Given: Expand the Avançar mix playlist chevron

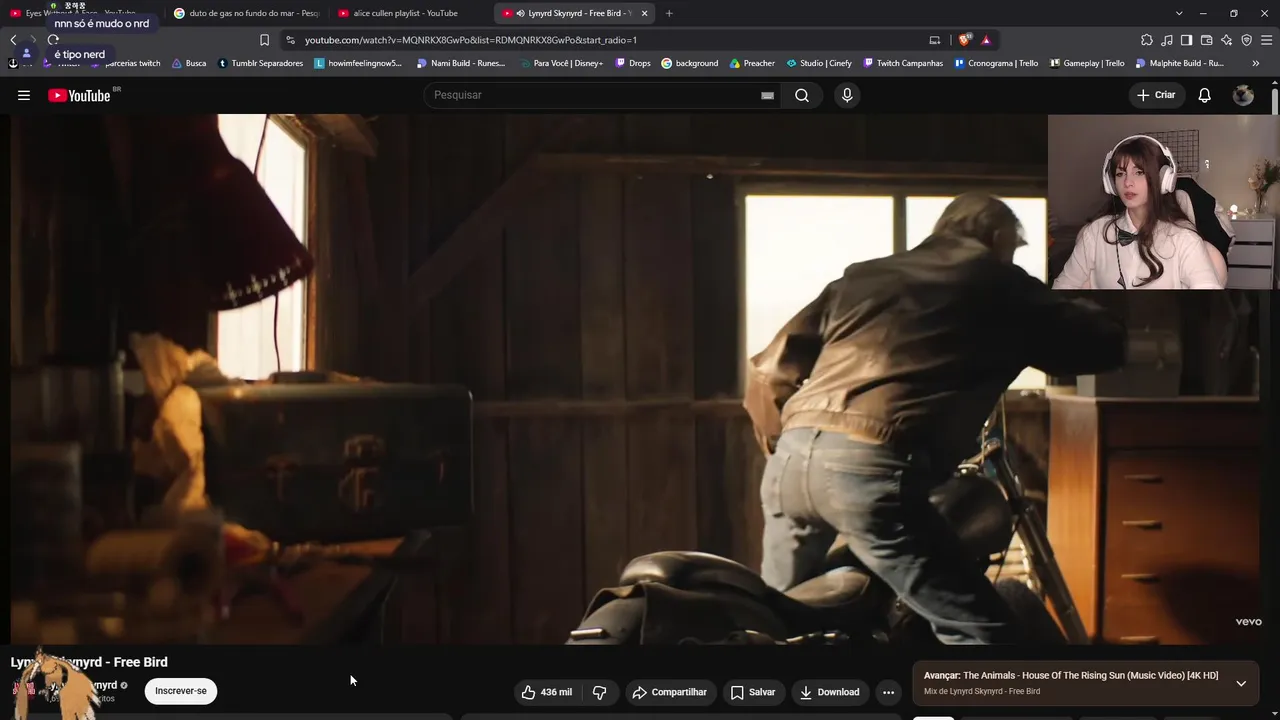Looking at the screenshot, I should 1241,684.
